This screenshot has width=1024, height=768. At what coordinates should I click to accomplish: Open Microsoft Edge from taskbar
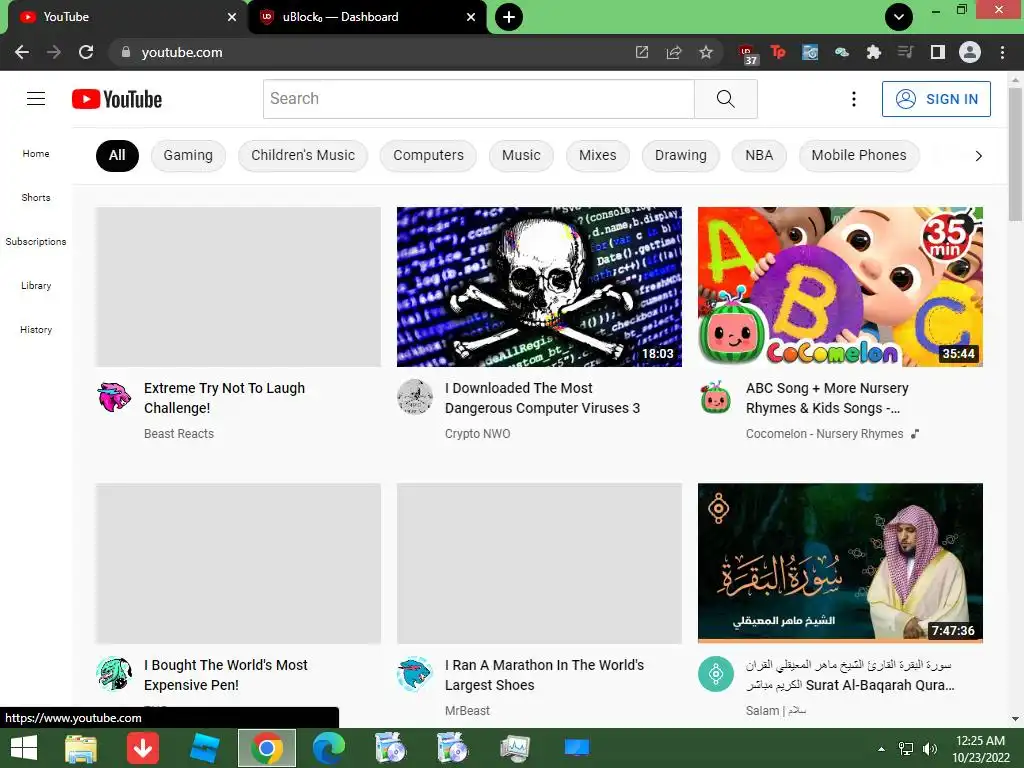(x=328, y=748)
